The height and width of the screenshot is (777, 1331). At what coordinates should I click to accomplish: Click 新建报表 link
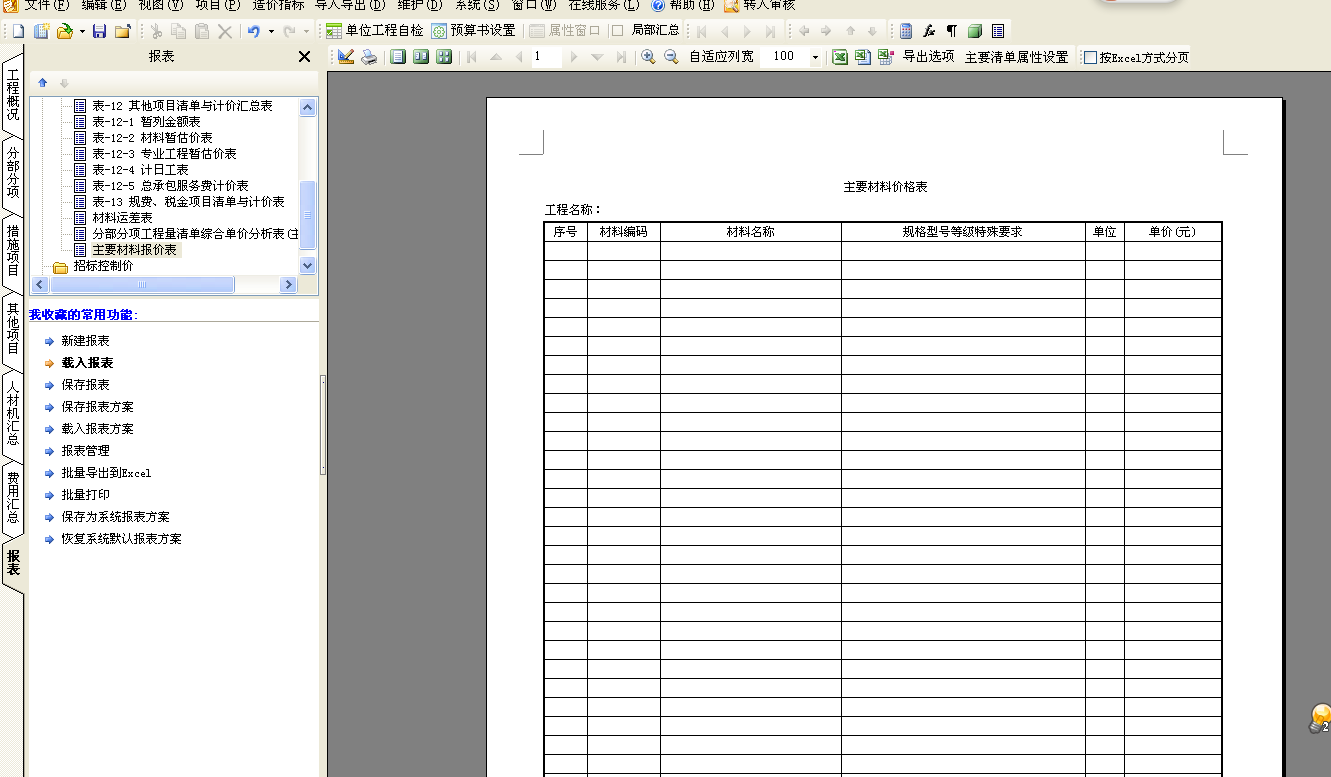click(85, 341)
